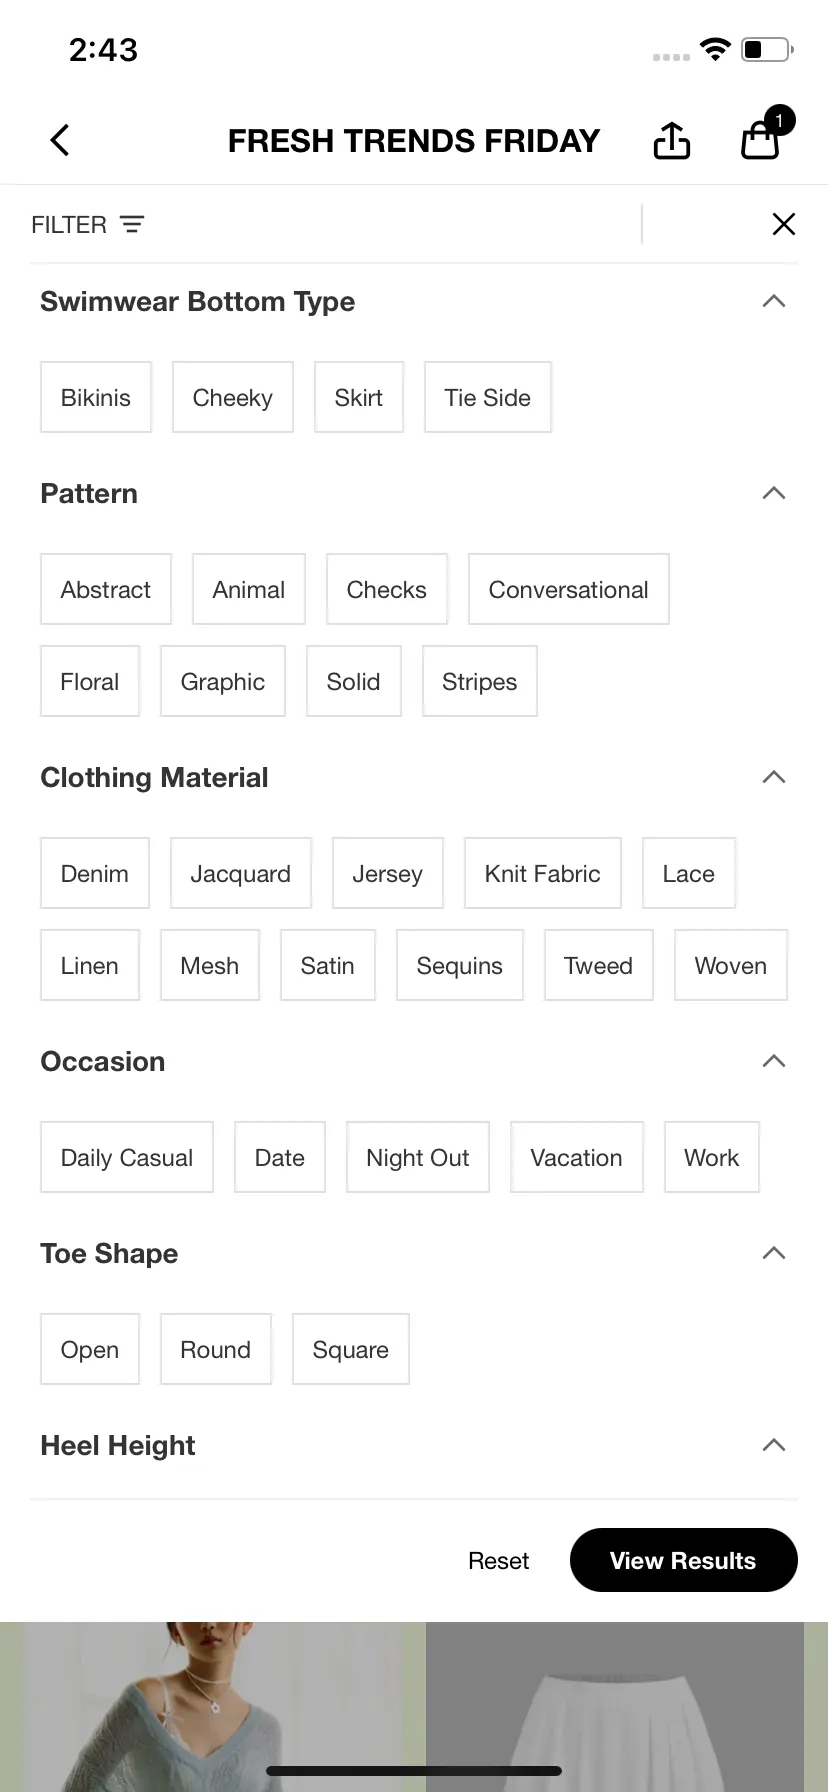The image size is (828, 1792).
Task: Toggle the Floral pattern filter
Action: coord(90,681)
